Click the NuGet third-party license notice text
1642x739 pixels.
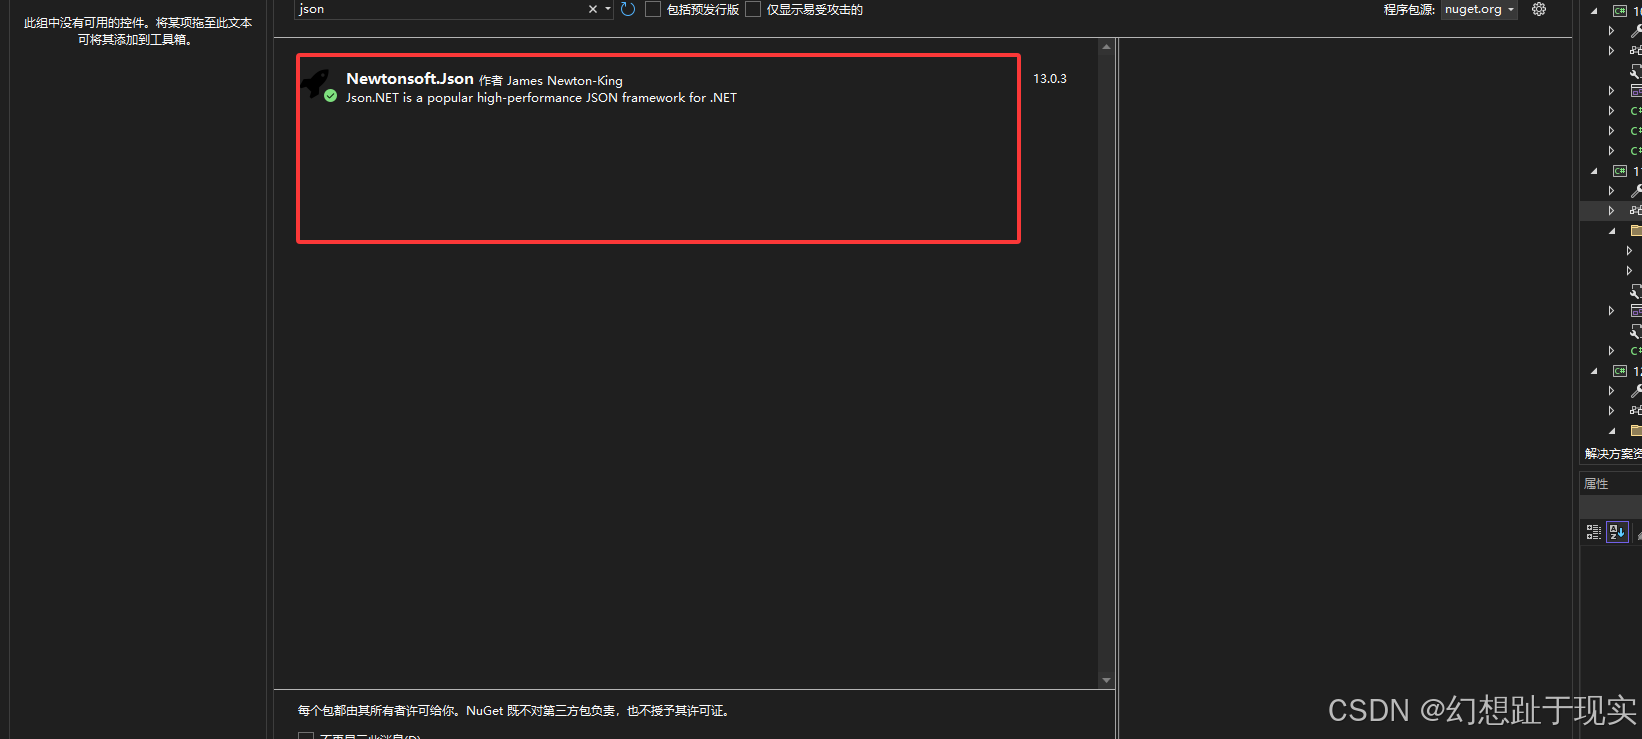[516, 711]
